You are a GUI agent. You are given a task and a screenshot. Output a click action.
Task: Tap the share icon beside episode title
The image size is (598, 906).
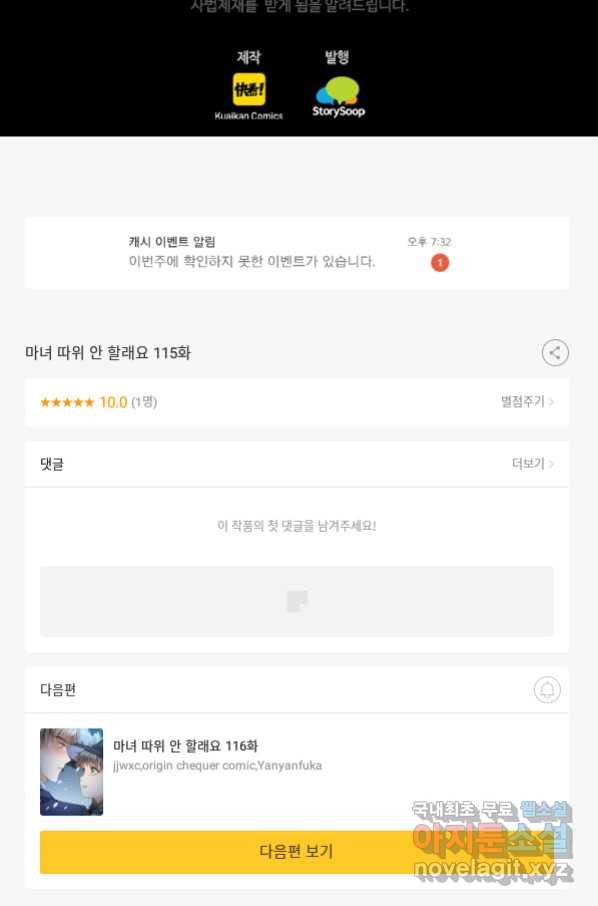555,352
